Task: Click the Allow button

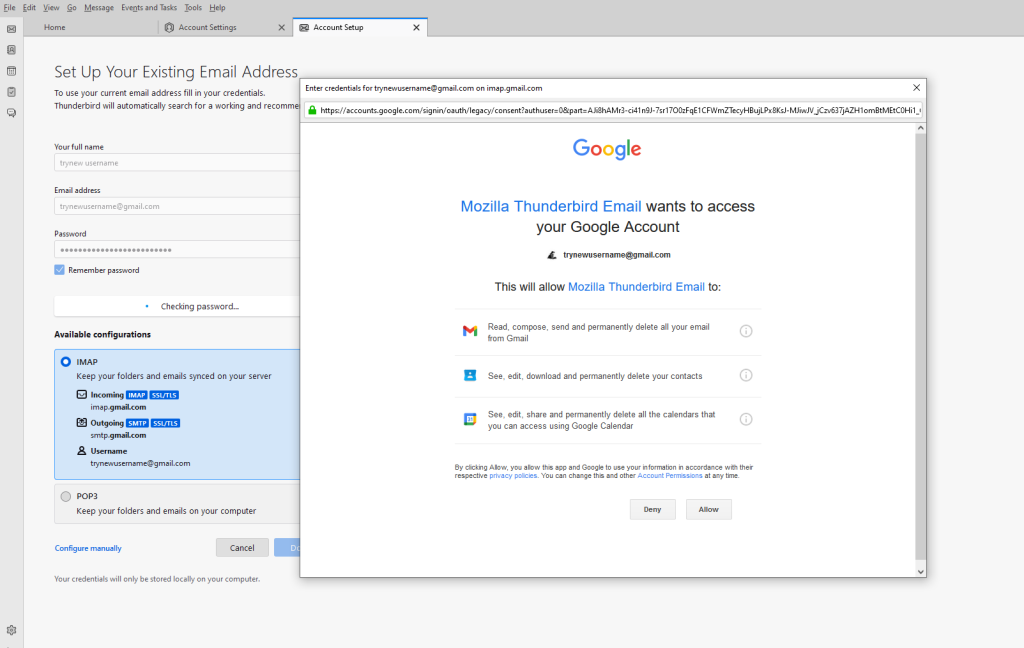Action: point(708,510)
